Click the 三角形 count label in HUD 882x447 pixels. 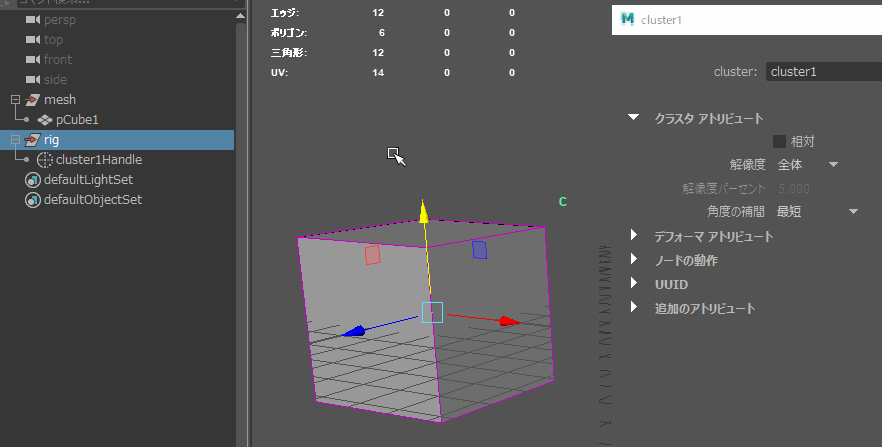click(x=289, y=52)
